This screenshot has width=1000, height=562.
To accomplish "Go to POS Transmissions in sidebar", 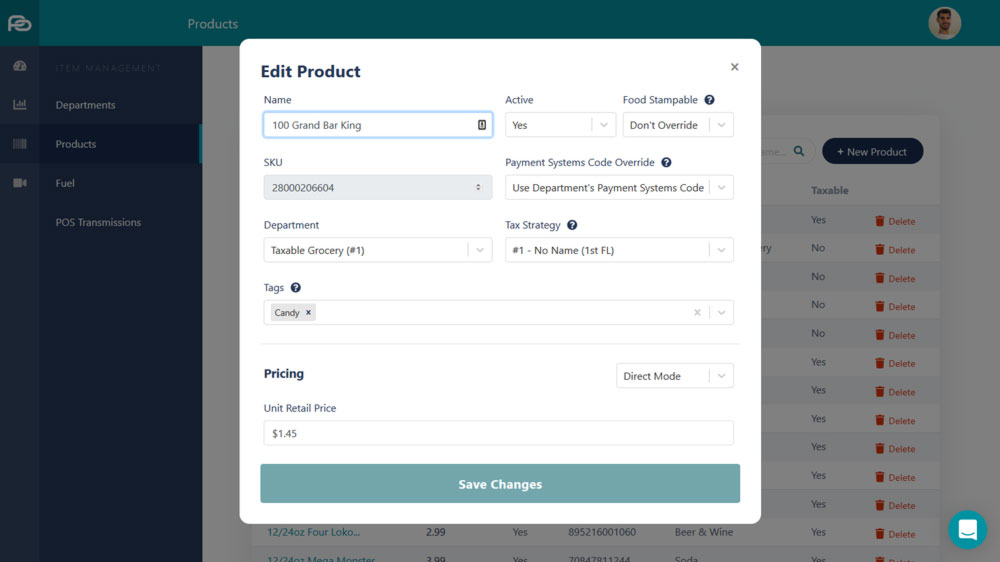I will 98,222.
